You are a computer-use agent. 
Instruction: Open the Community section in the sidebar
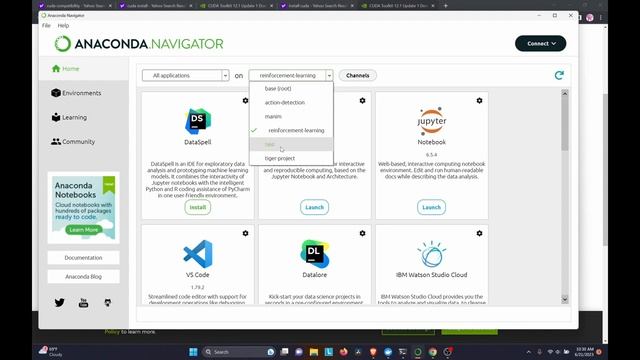(x=73, y=142)
